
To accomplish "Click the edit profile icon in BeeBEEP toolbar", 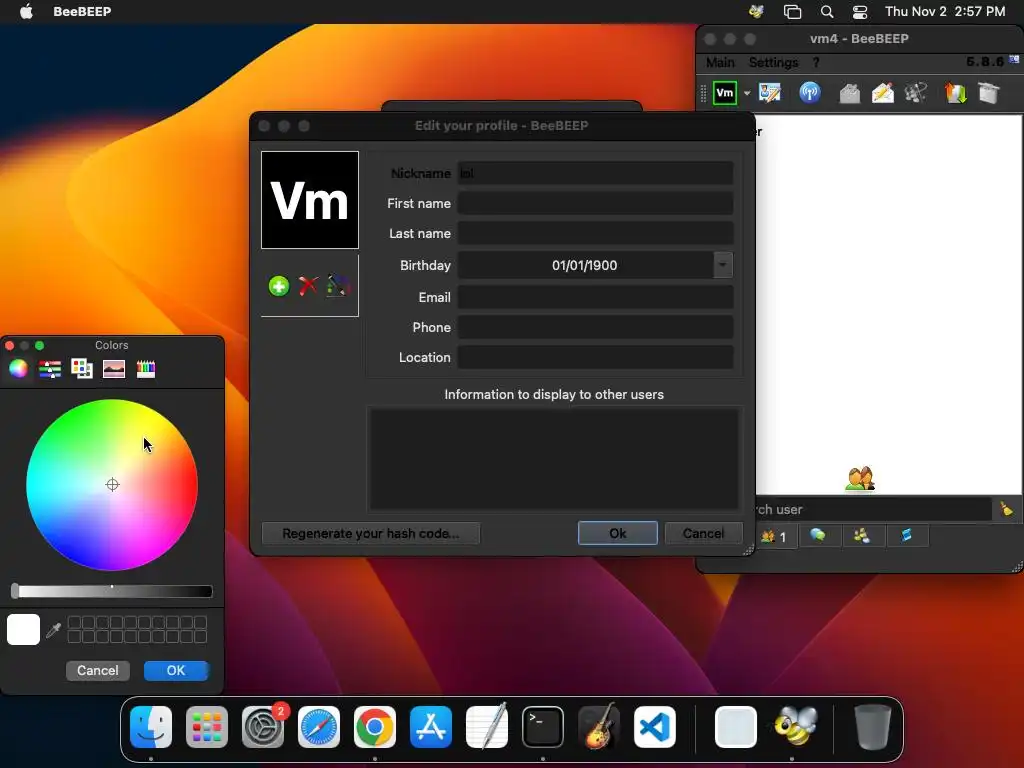I will click(770, 93).
